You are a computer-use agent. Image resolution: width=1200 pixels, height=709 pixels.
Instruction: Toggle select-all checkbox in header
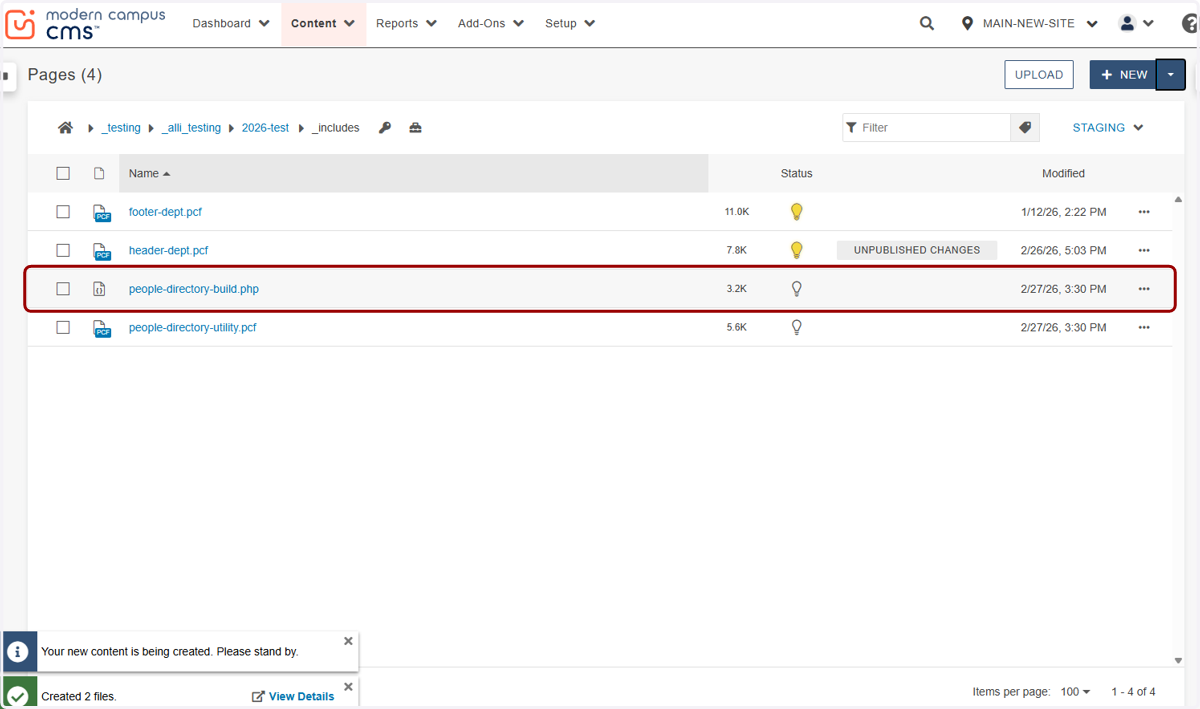pos(63,173)
